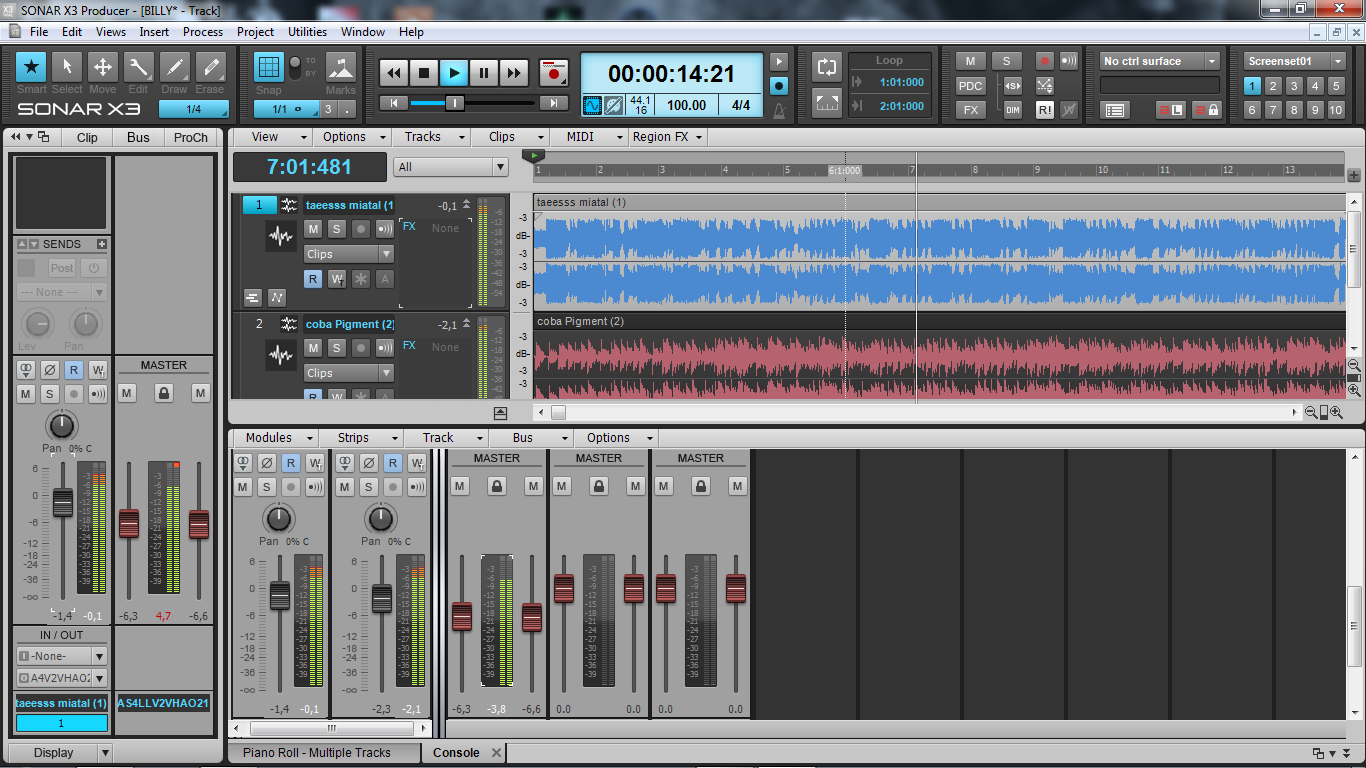Open the Process menu

point(203,32)
